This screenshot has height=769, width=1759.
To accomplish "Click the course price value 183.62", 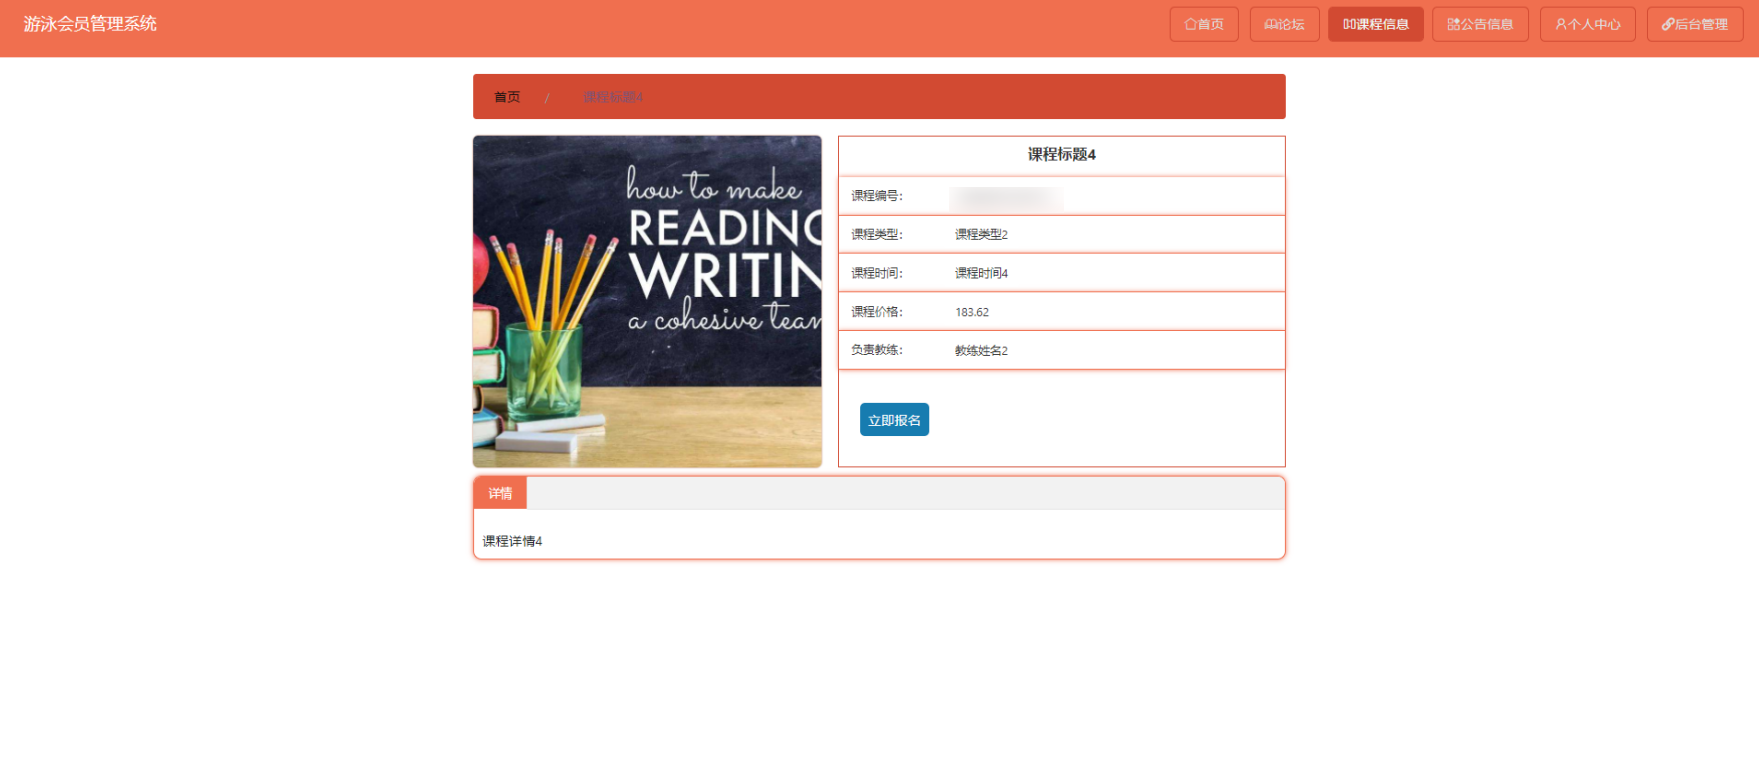I will coord(972,312).
